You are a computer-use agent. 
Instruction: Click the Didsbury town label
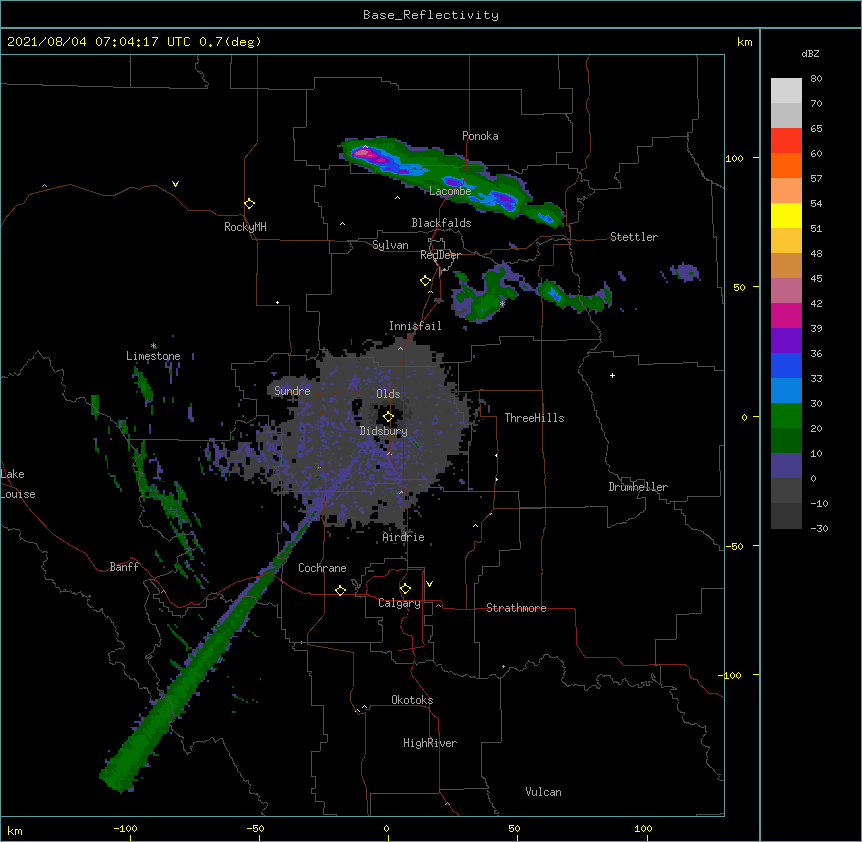pyautogui.click(x=384, y=431)
